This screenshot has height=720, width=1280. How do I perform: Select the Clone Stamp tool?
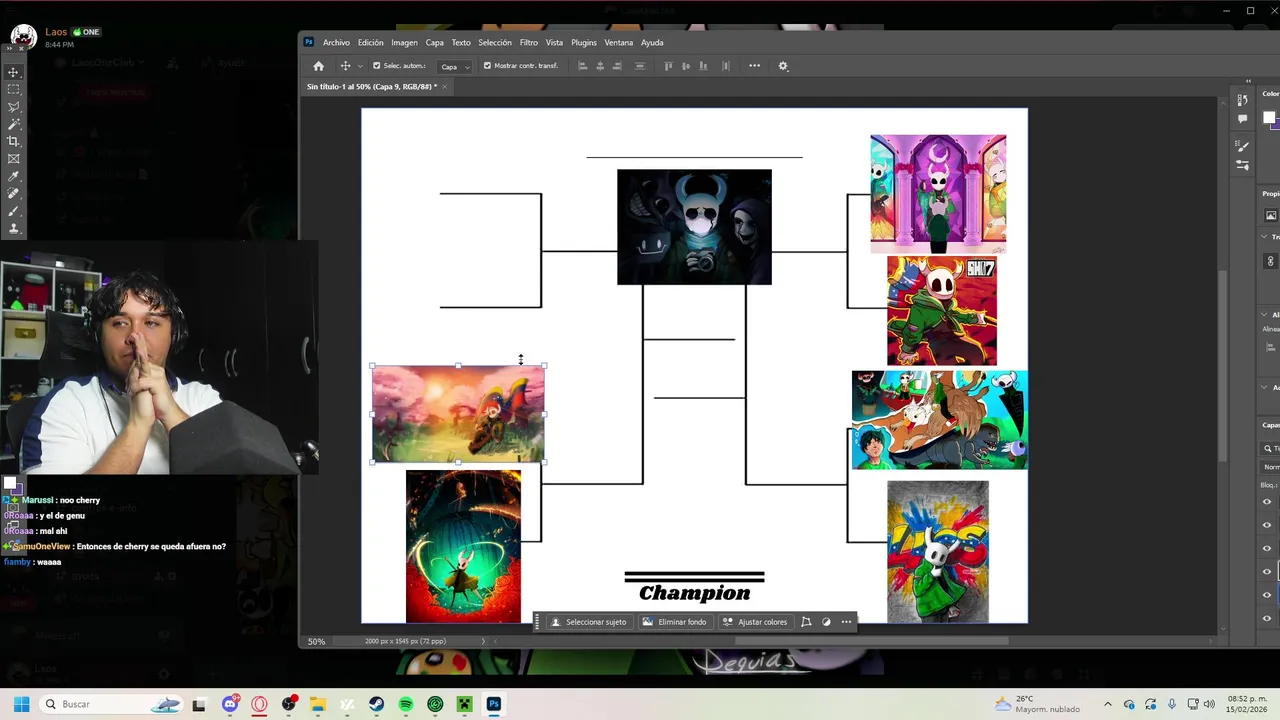click(x=13, y=228)
